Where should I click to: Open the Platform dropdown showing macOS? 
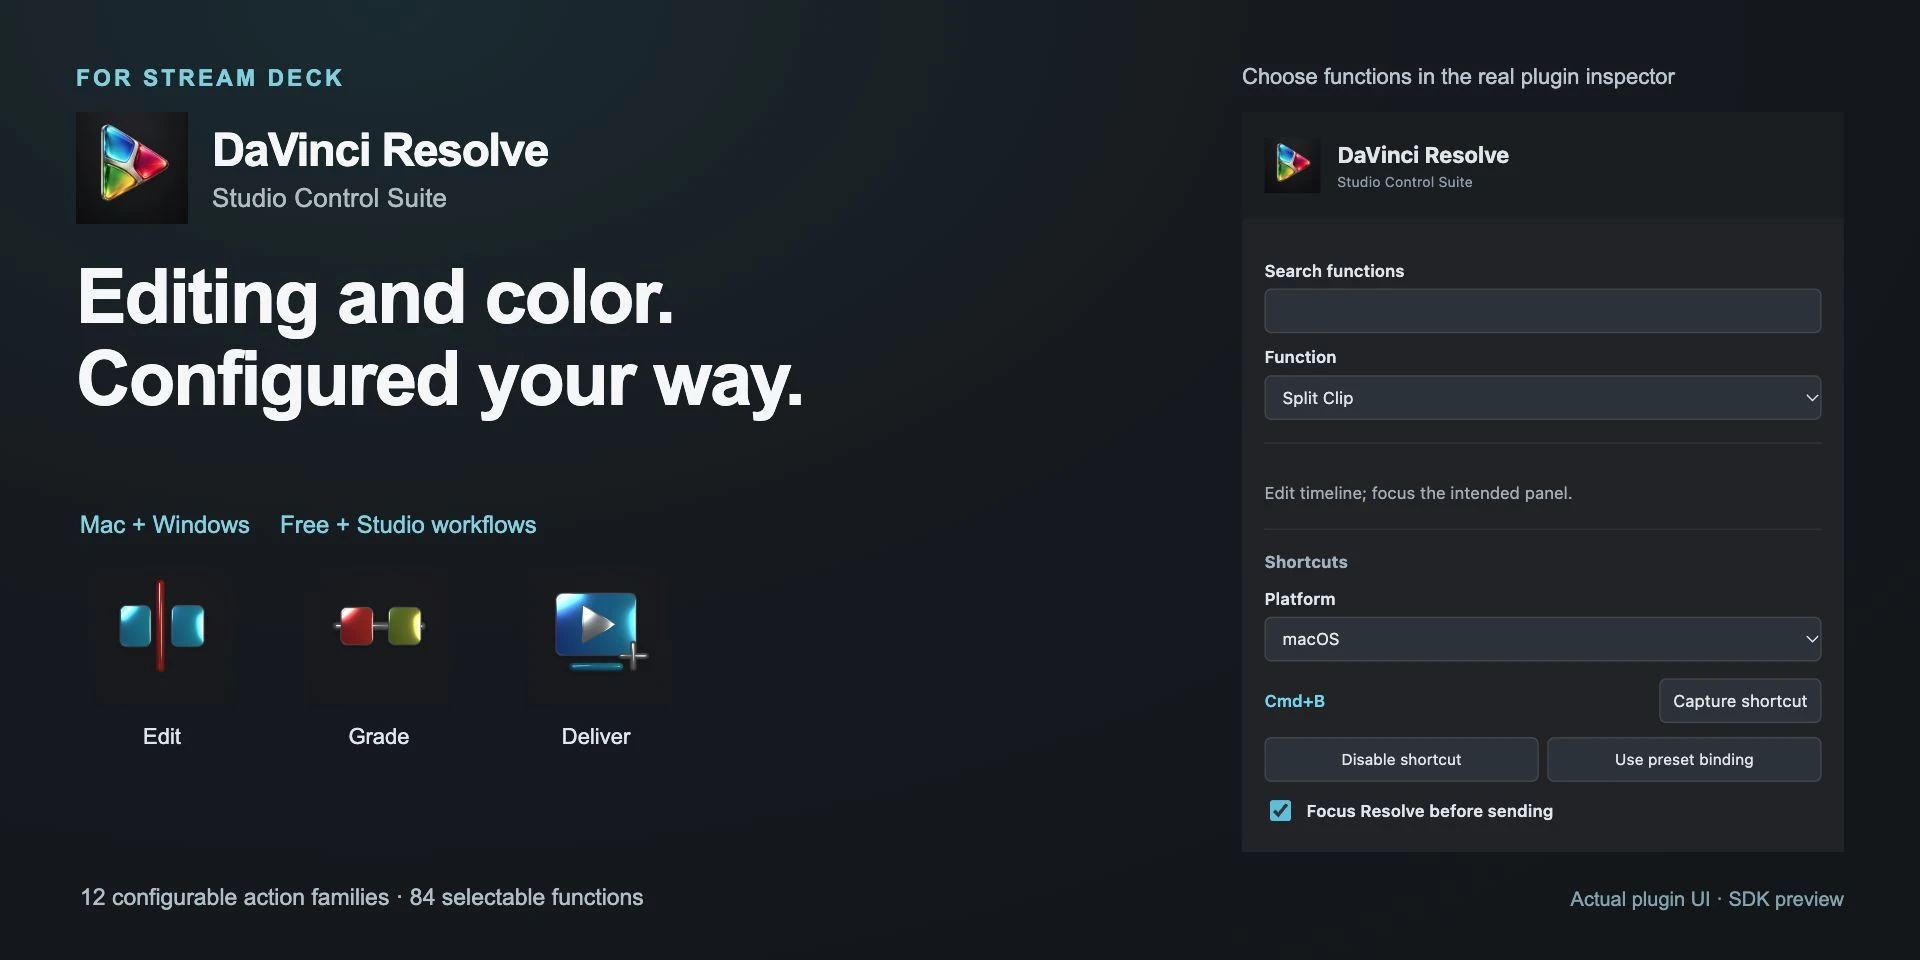1542,639
